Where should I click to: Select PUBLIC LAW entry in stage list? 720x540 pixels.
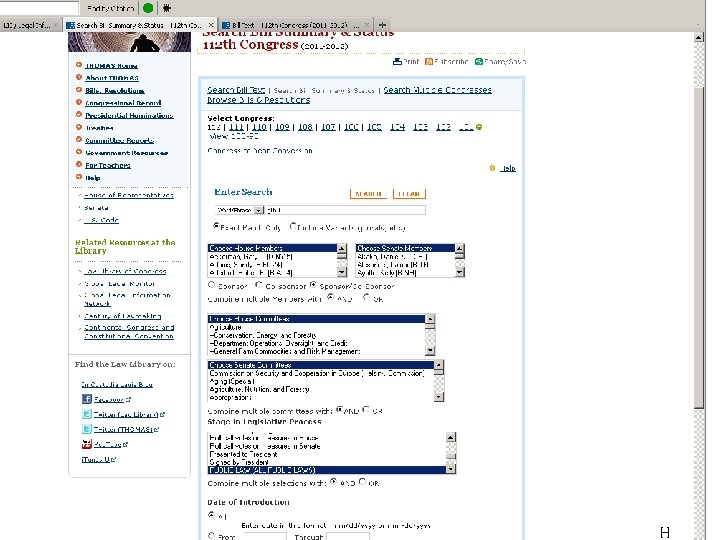[x=327, y=470]
